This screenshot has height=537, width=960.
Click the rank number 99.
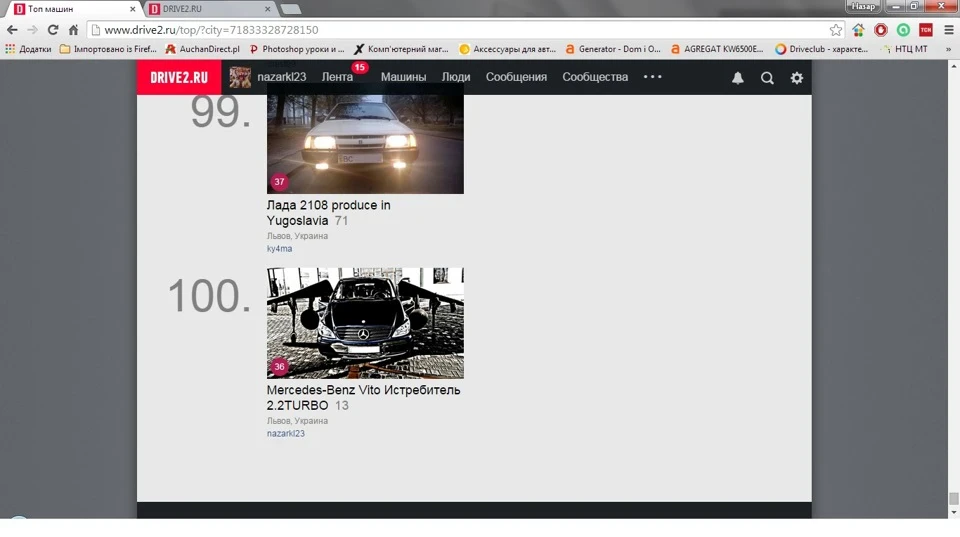click(x=220, y=112)
